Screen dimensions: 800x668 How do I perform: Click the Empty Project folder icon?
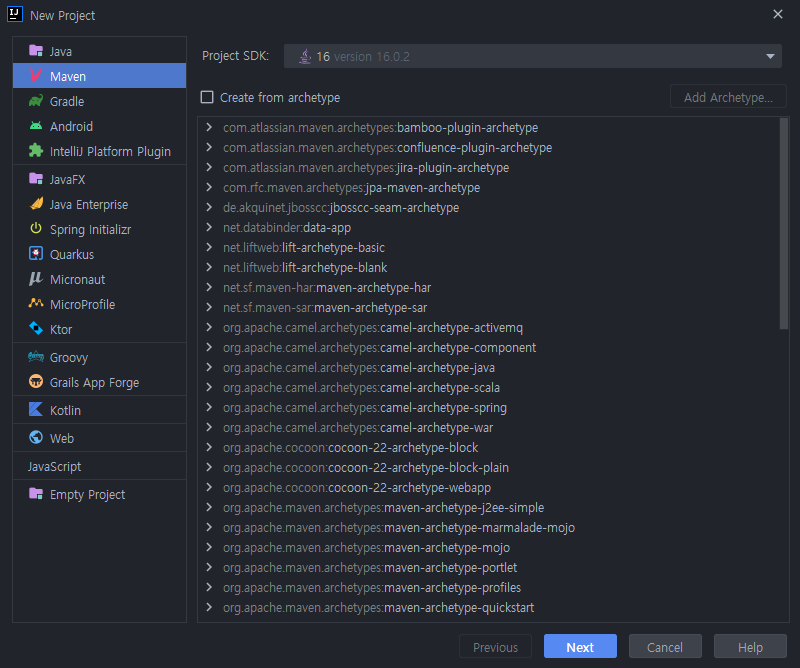36,493
